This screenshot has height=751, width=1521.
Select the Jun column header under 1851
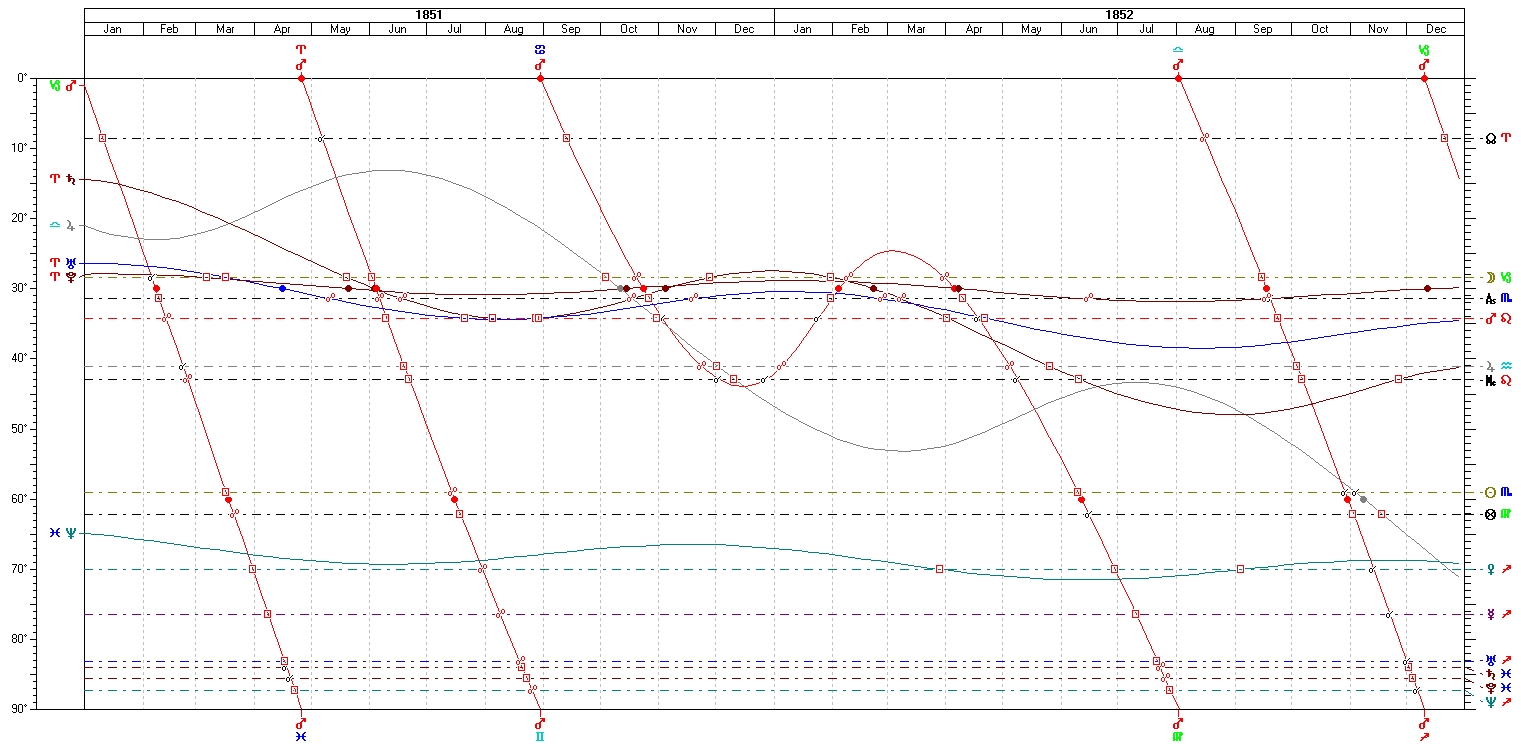point(397,29)
